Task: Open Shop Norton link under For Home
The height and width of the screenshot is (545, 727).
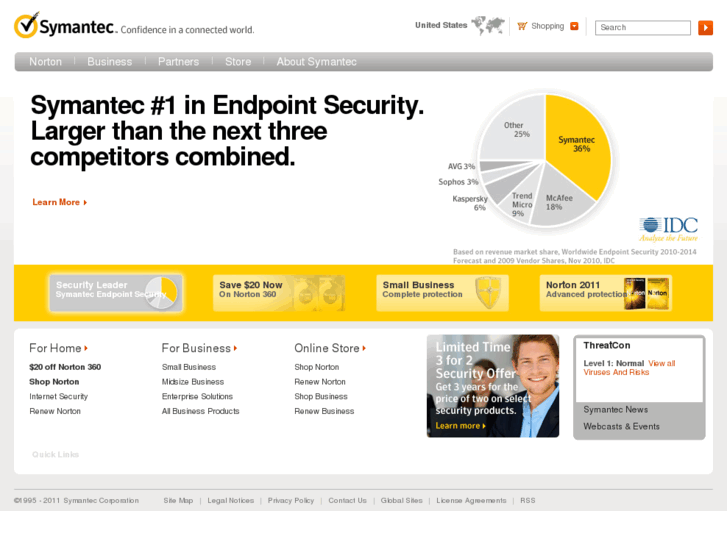Action: pyautogui.click(x=54, y=382)
